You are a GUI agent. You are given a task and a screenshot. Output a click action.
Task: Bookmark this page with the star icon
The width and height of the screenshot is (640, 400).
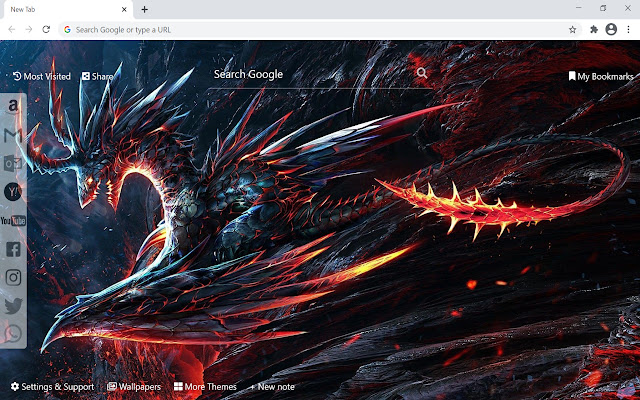(x=573, y=29)
